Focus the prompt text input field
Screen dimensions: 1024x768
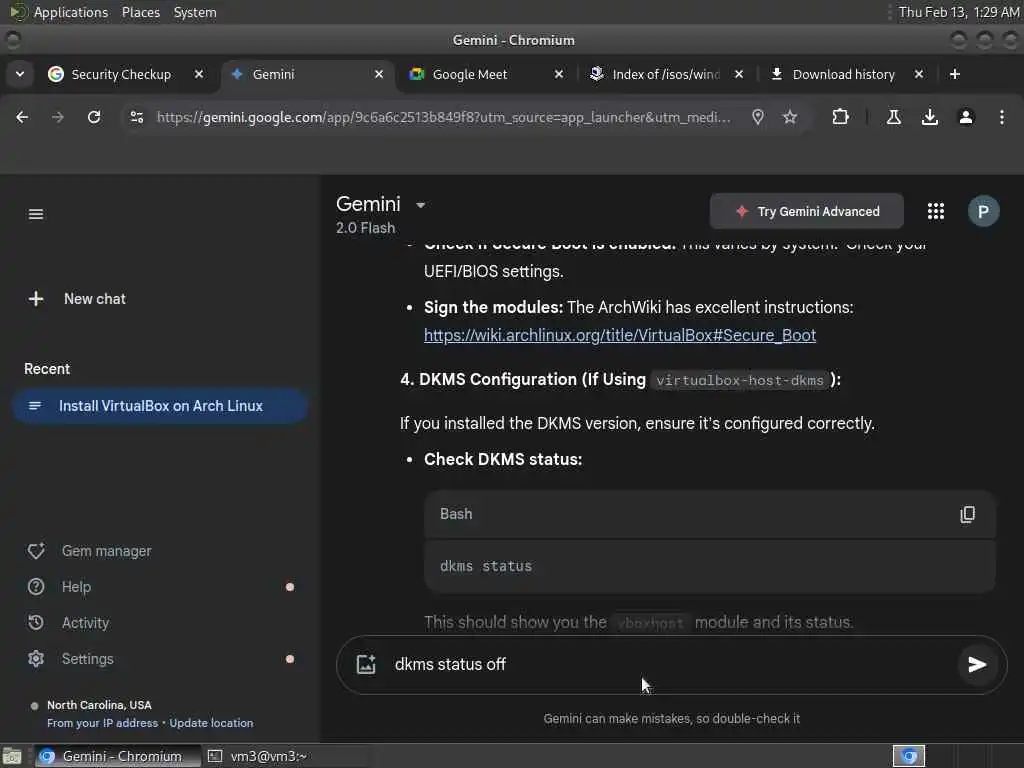669,664
